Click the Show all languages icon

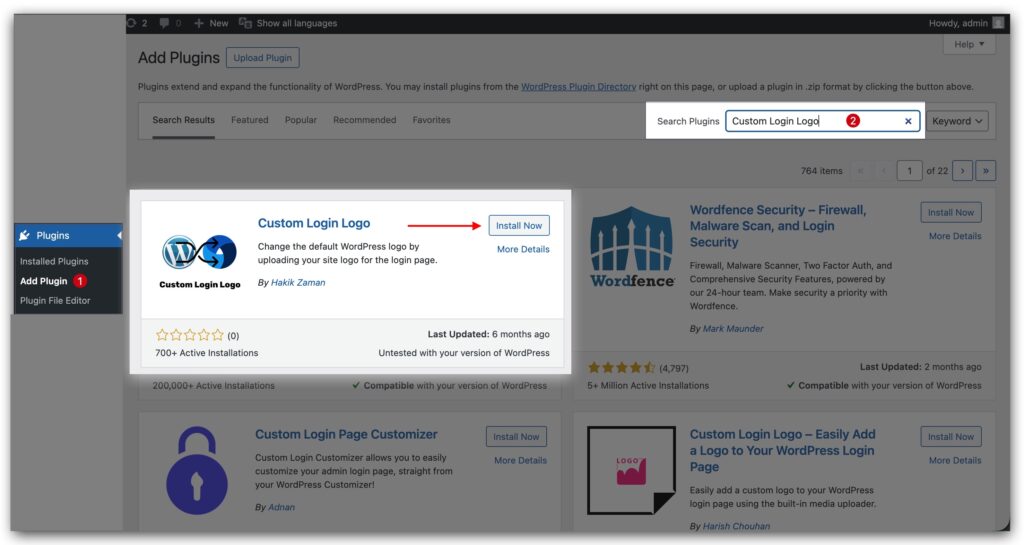(245, 23)
